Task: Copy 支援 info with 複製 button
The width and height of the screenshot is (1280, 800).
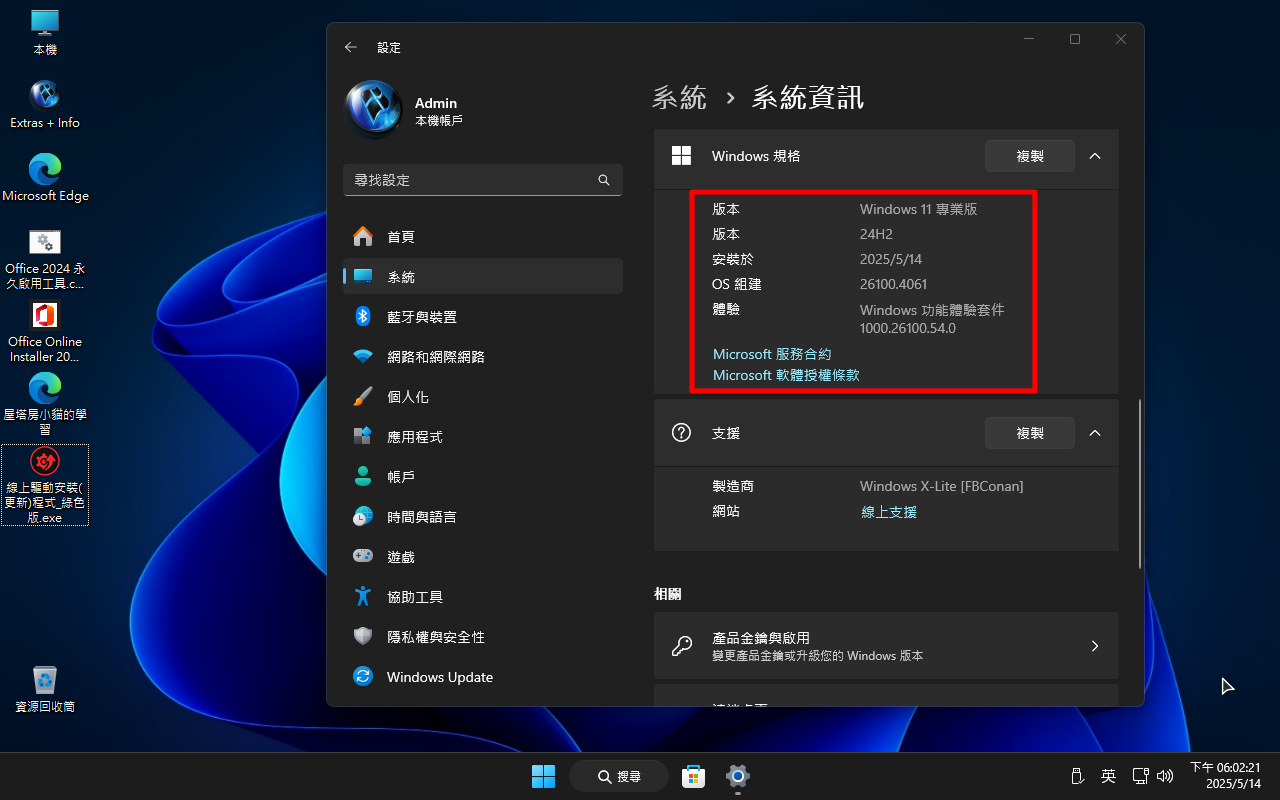Action: point(1030,433)
